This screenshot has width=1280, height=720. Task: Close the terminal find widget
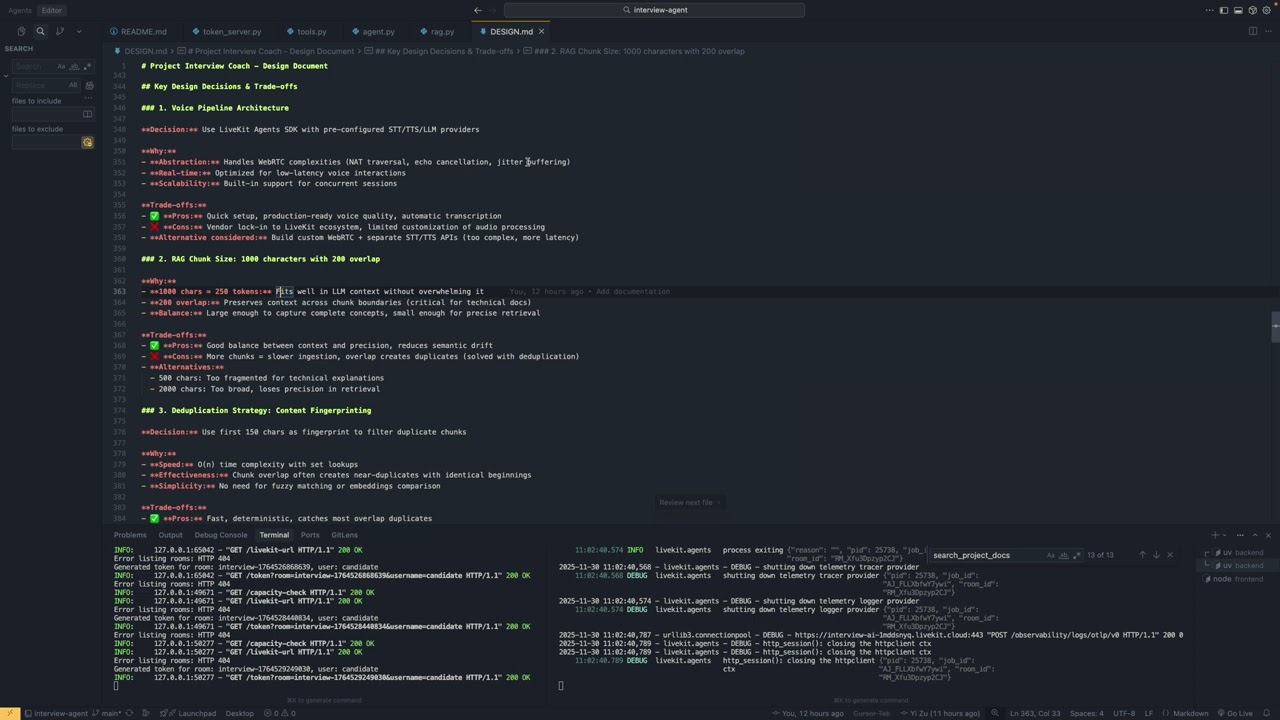click(1170, 555)
